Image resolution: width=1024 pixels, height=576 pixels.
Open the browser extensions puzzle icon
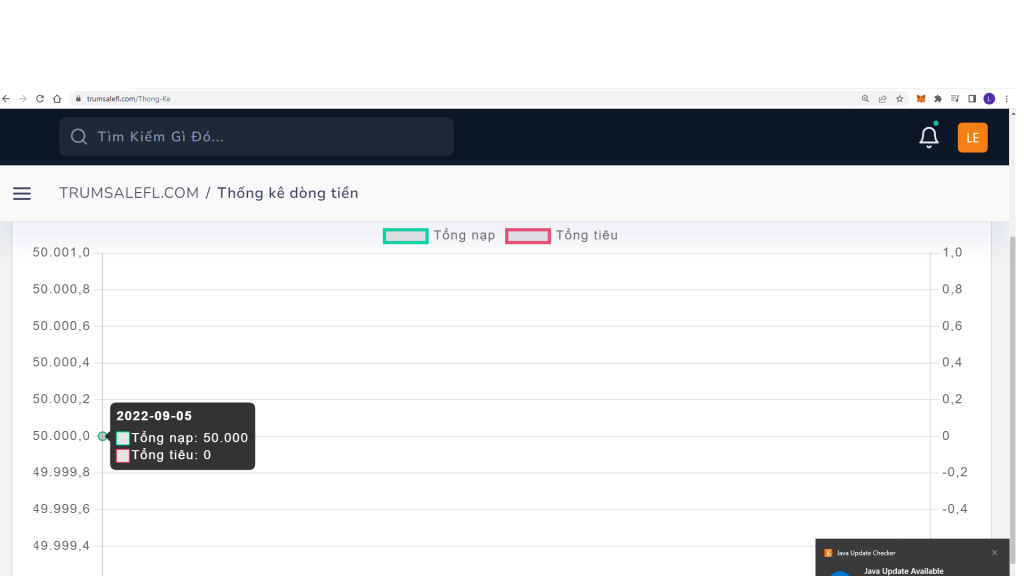tap(938, 99)
